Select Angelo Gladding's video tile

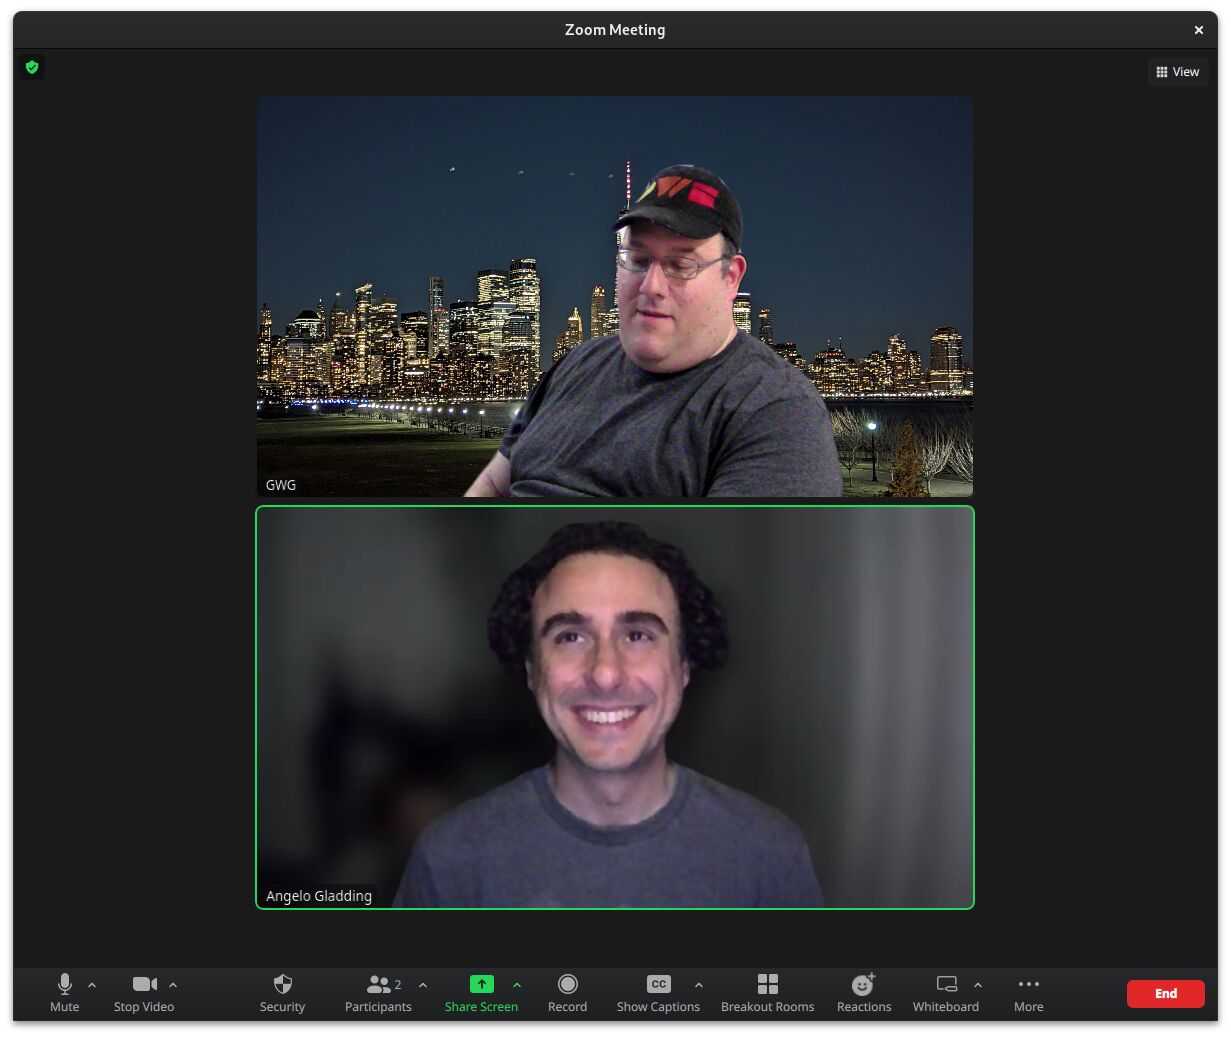pos(615,707)
